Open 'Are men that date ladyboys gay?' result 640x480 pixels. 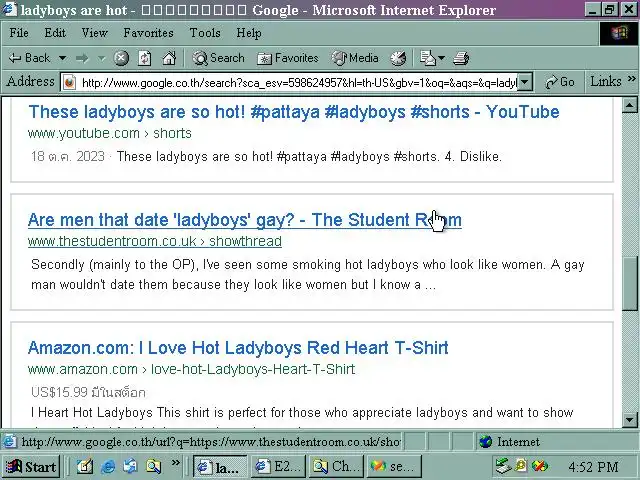(244, 220)
